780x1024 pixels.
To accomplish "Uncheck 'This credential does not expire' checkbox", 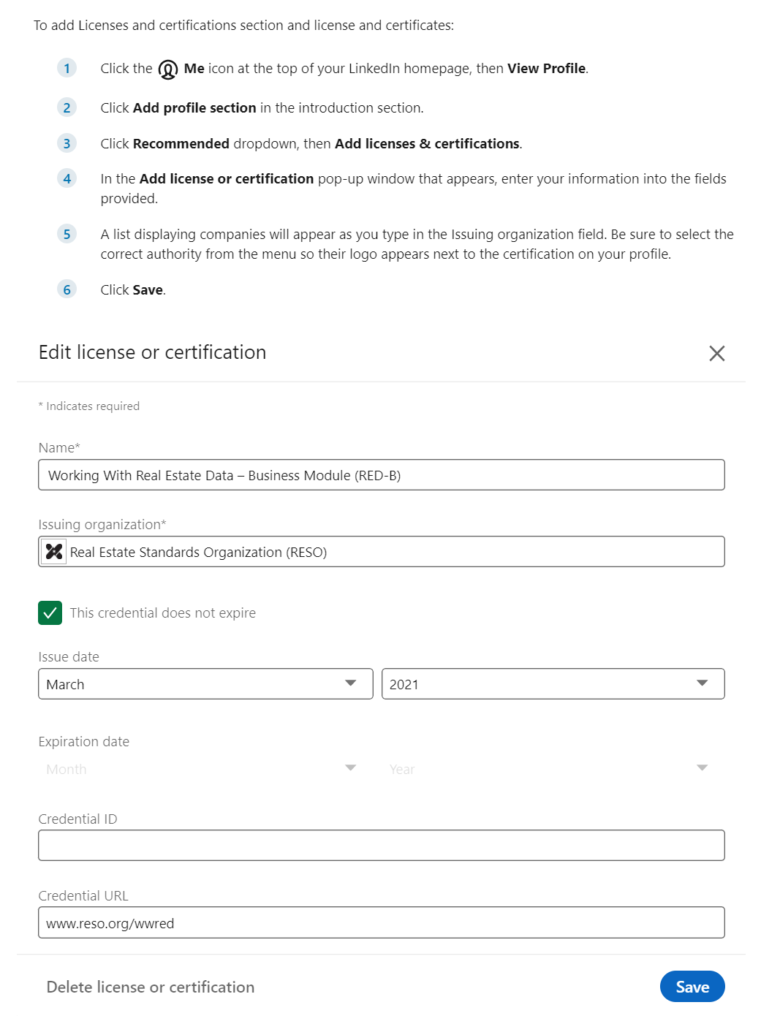I will coord(50,613).
